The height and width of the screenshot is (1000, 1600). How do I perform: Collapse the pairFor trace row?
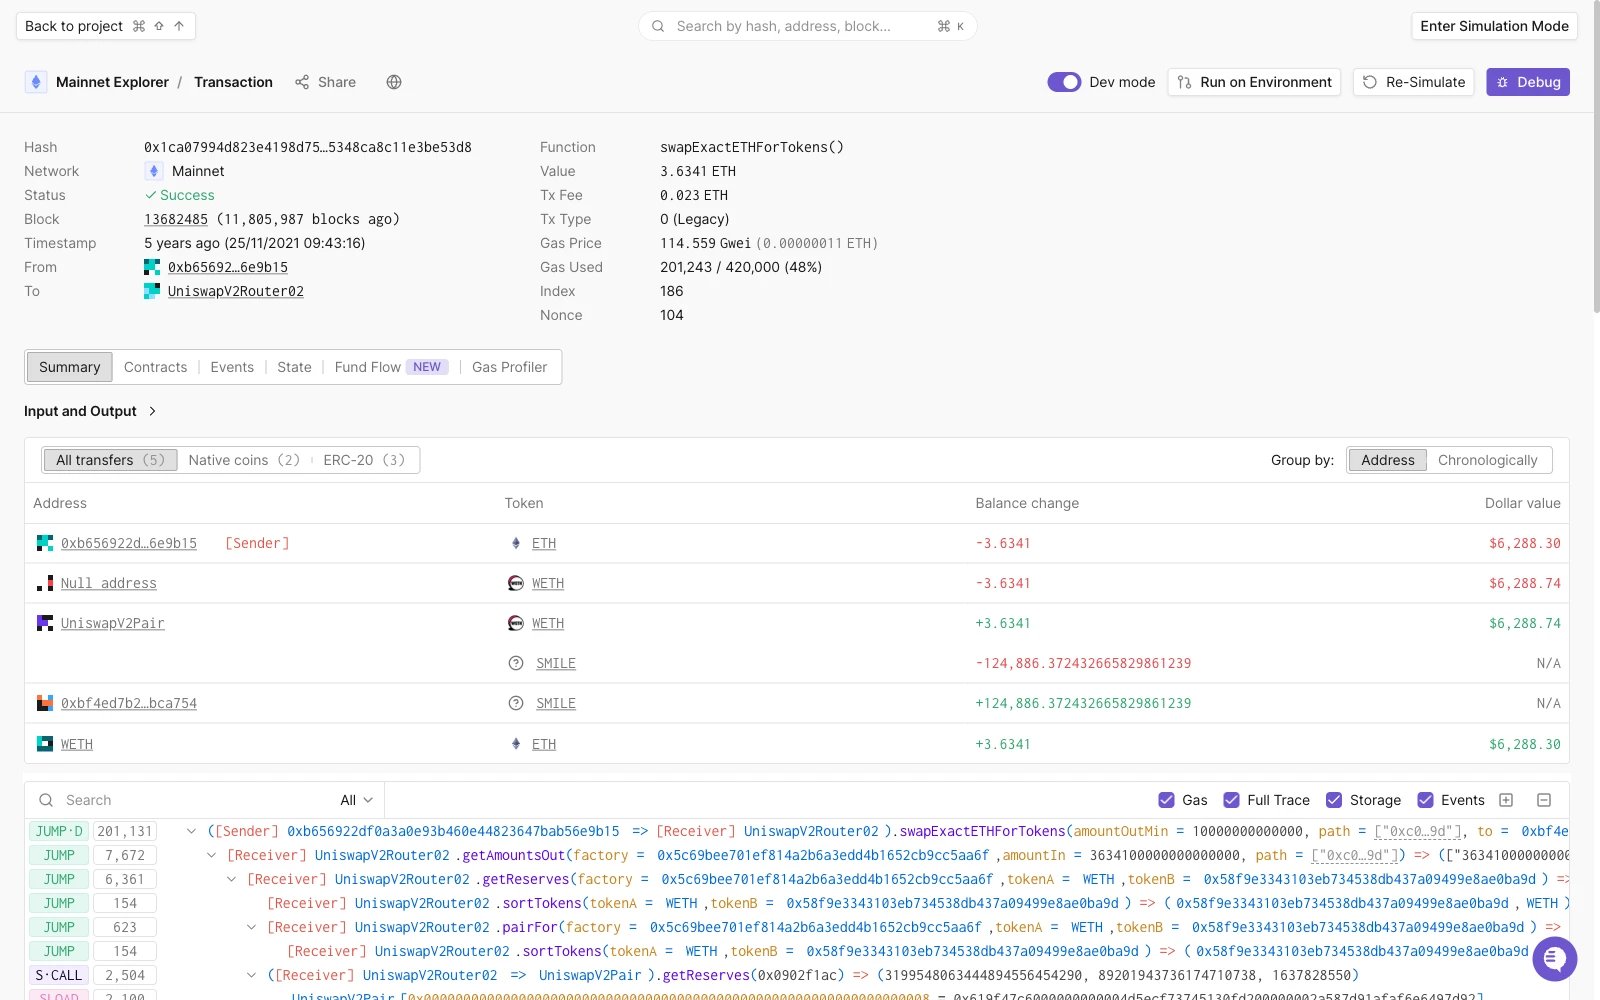click(251, 927)
